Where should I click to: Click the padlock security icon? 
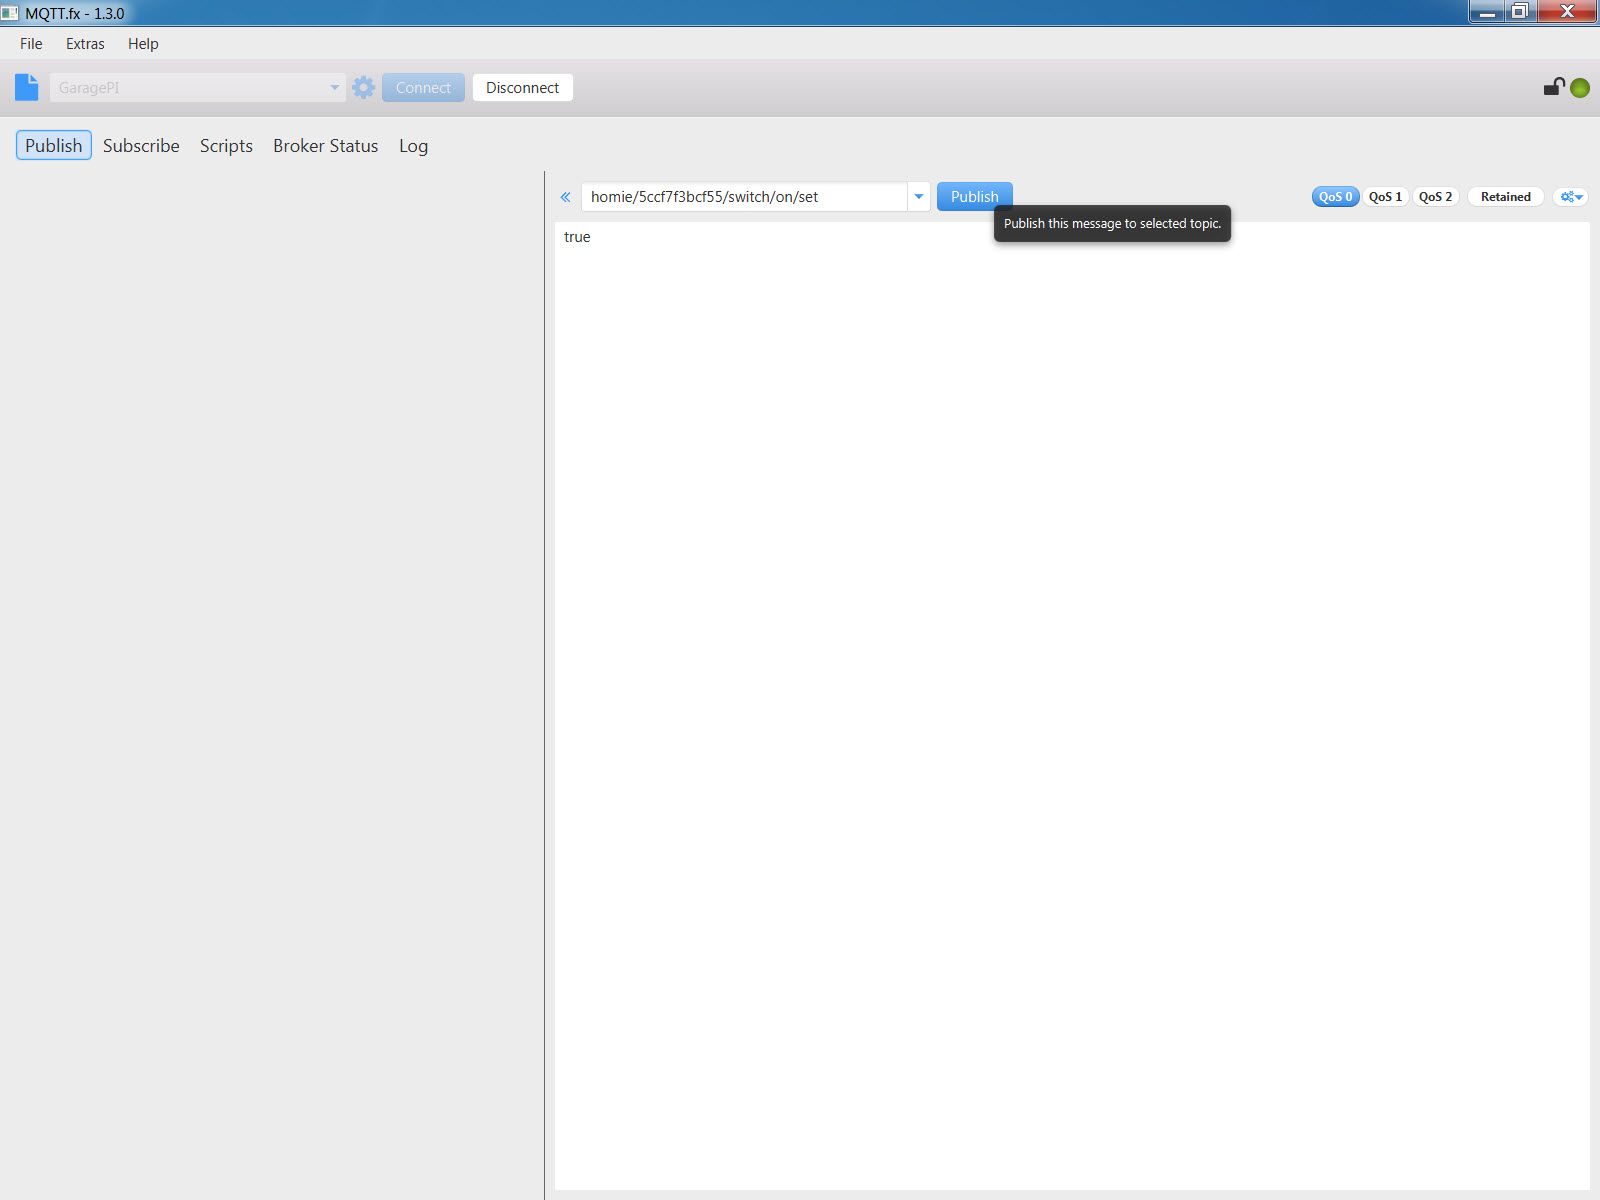coord(1551,87)
